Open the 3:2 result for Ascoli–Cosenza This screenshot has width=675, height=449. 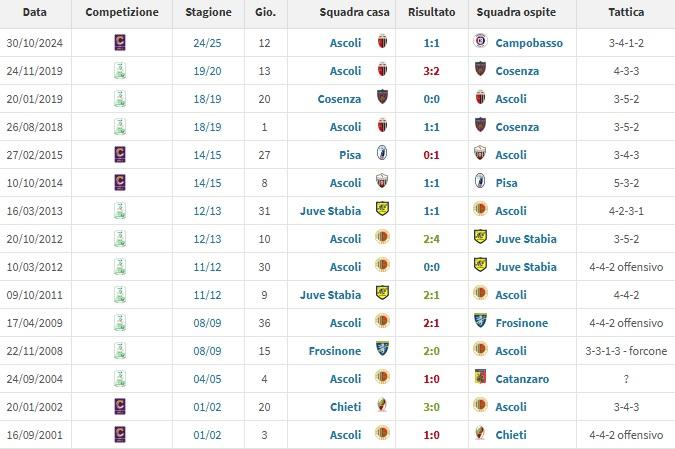coord(431,71)
